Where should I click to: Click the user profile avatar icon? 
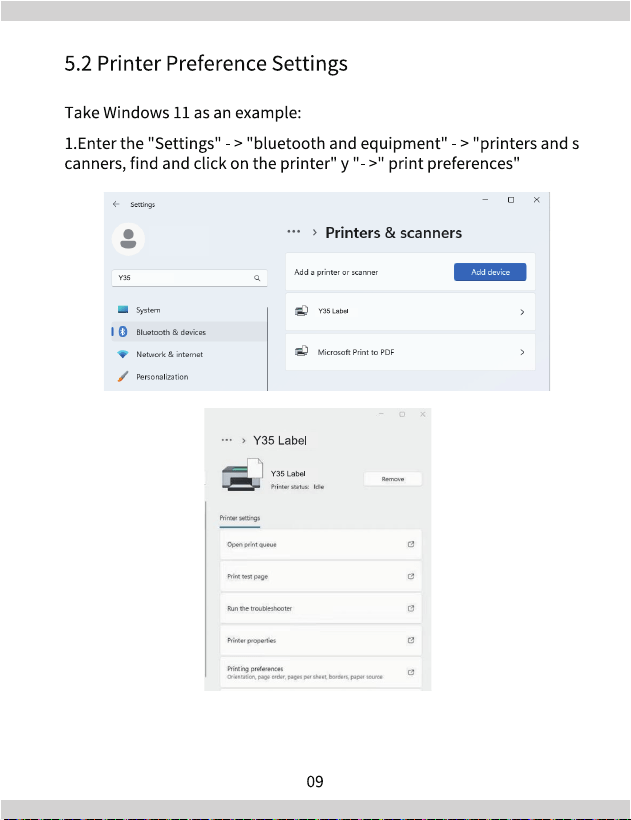pos(128,239)
